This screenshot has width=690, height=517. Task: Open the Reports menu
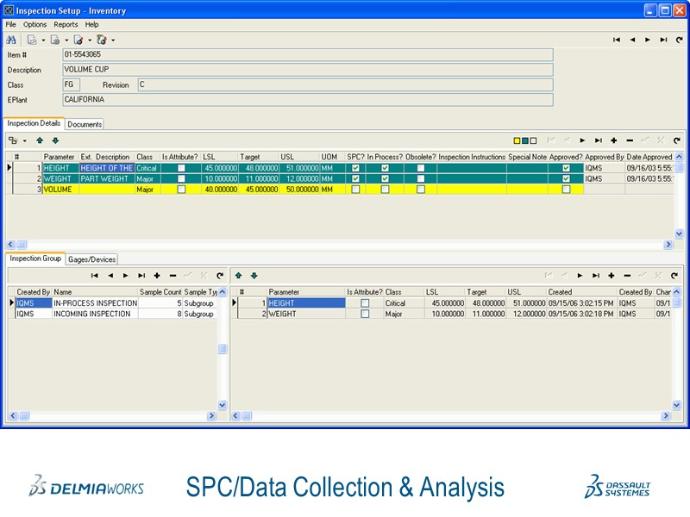65,24
